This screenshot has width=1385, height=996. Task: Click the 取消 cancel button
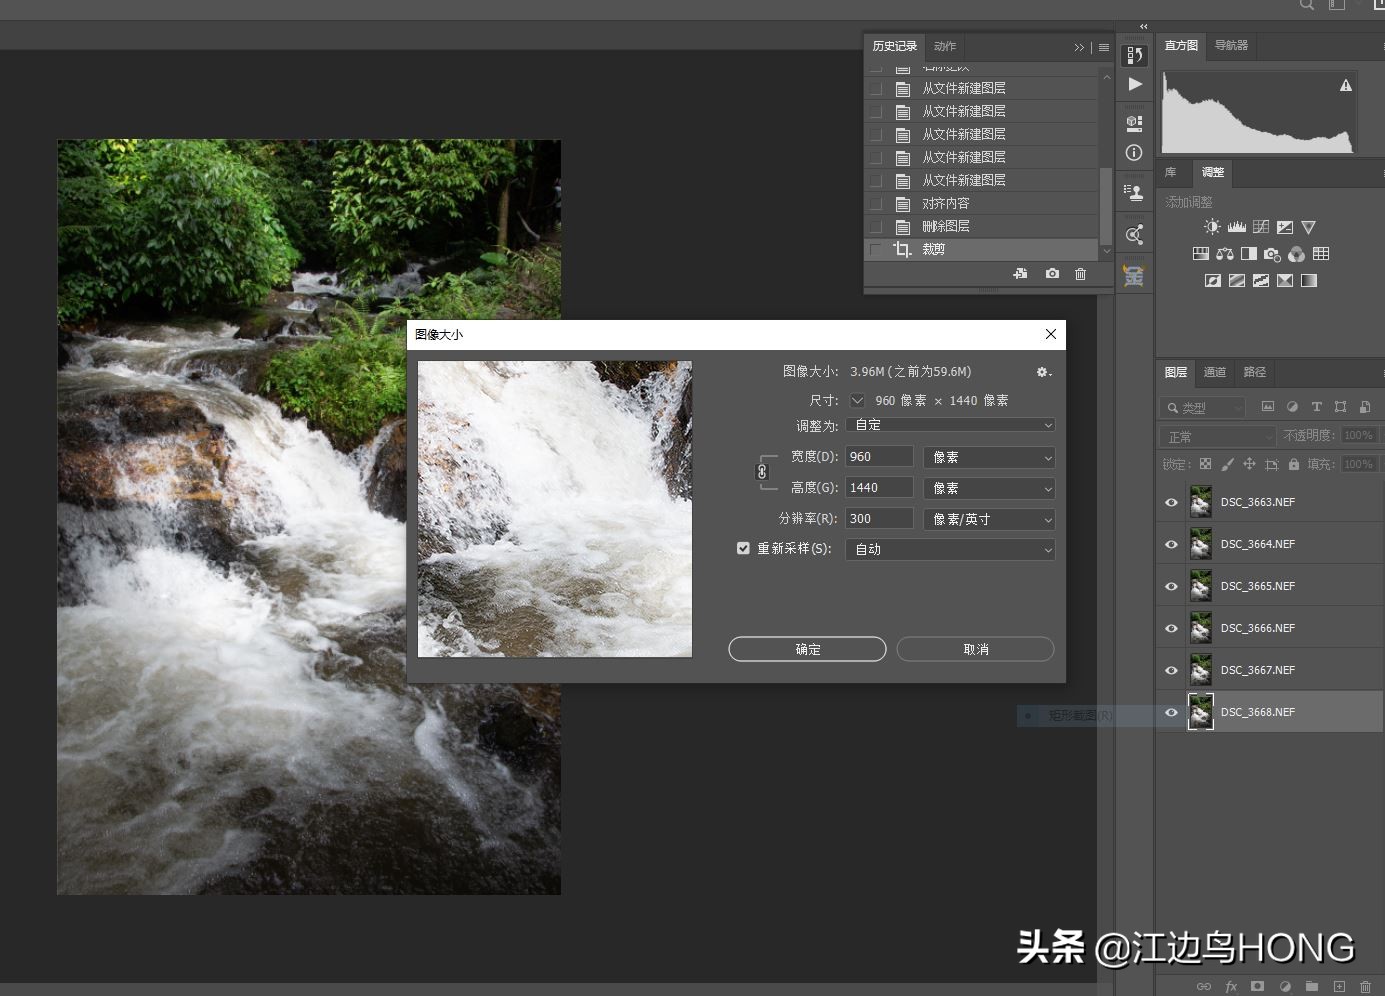975,649
